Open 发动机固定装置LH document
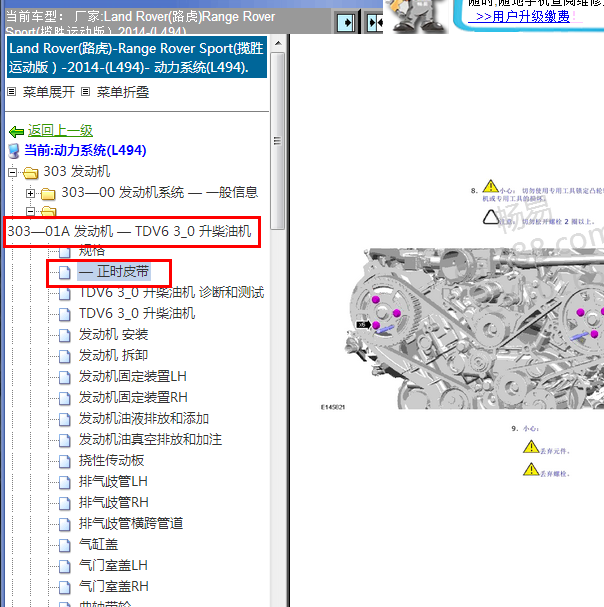 point(133,376)
